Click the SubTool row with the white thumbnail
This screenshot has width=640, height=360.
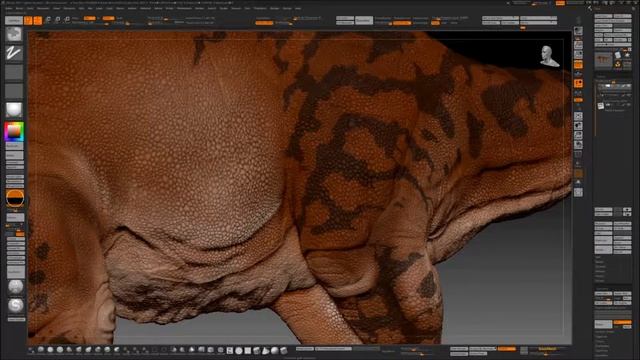tap(614, 106)
